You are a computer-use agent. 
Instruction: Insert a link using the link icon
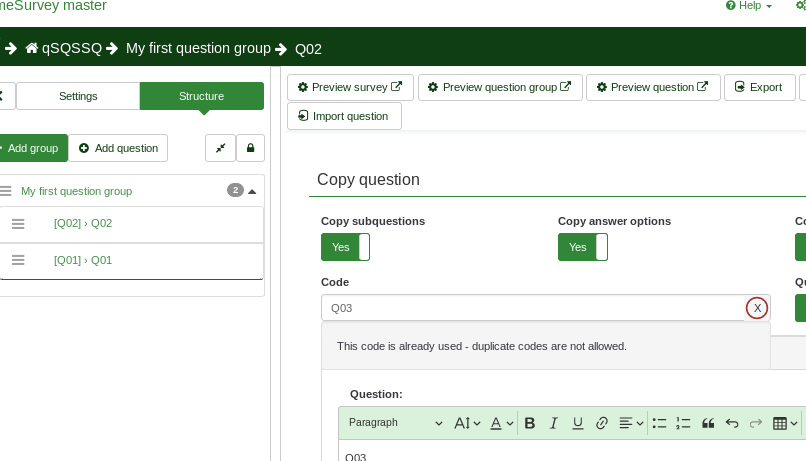point(602,423)
